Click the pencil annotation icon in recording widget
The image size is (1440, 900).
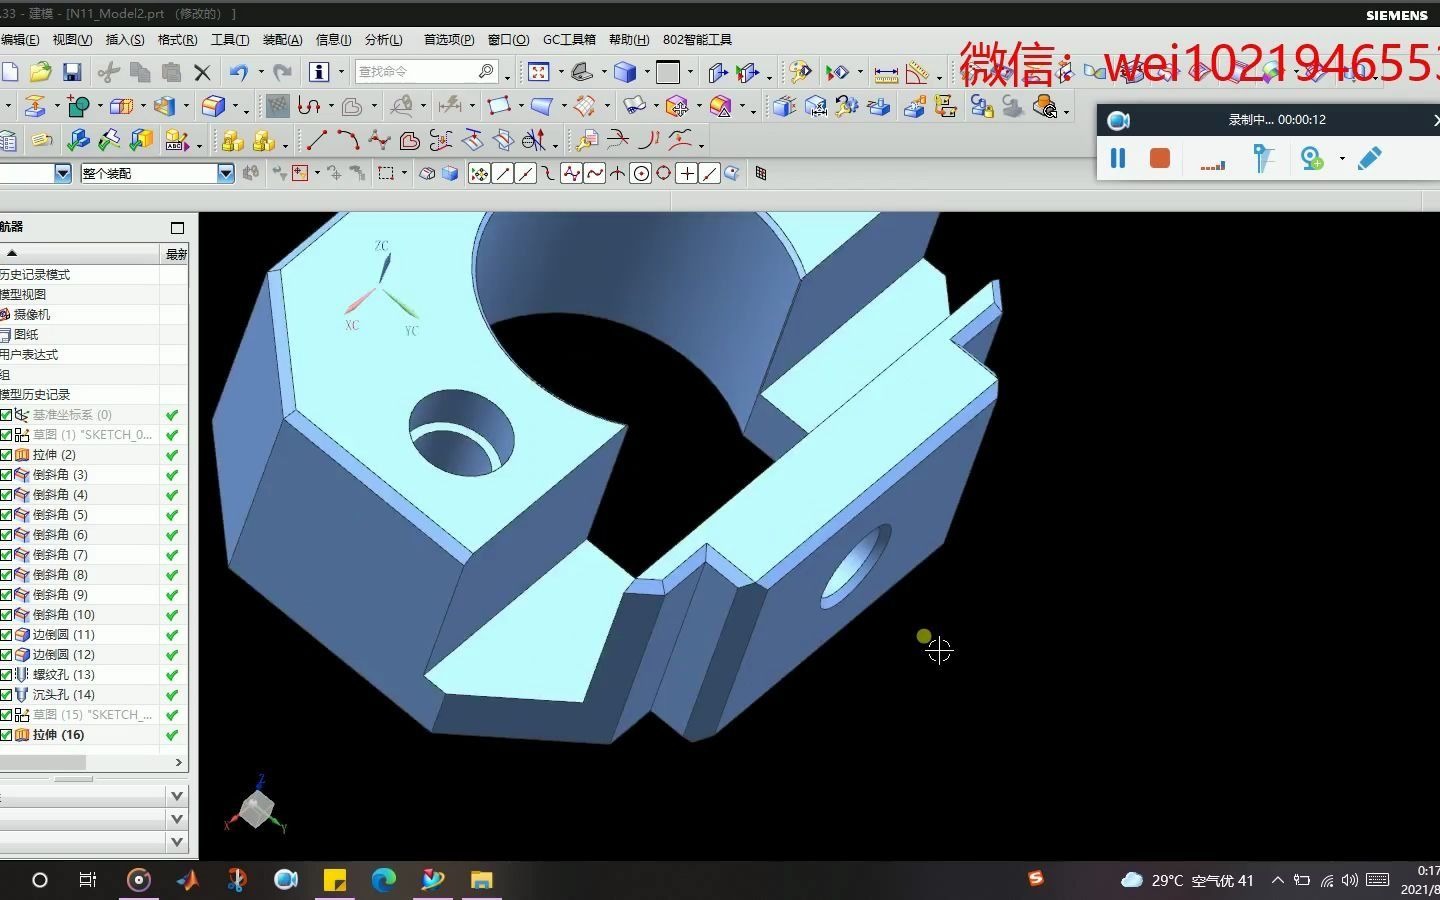[x=1369, y=158]
